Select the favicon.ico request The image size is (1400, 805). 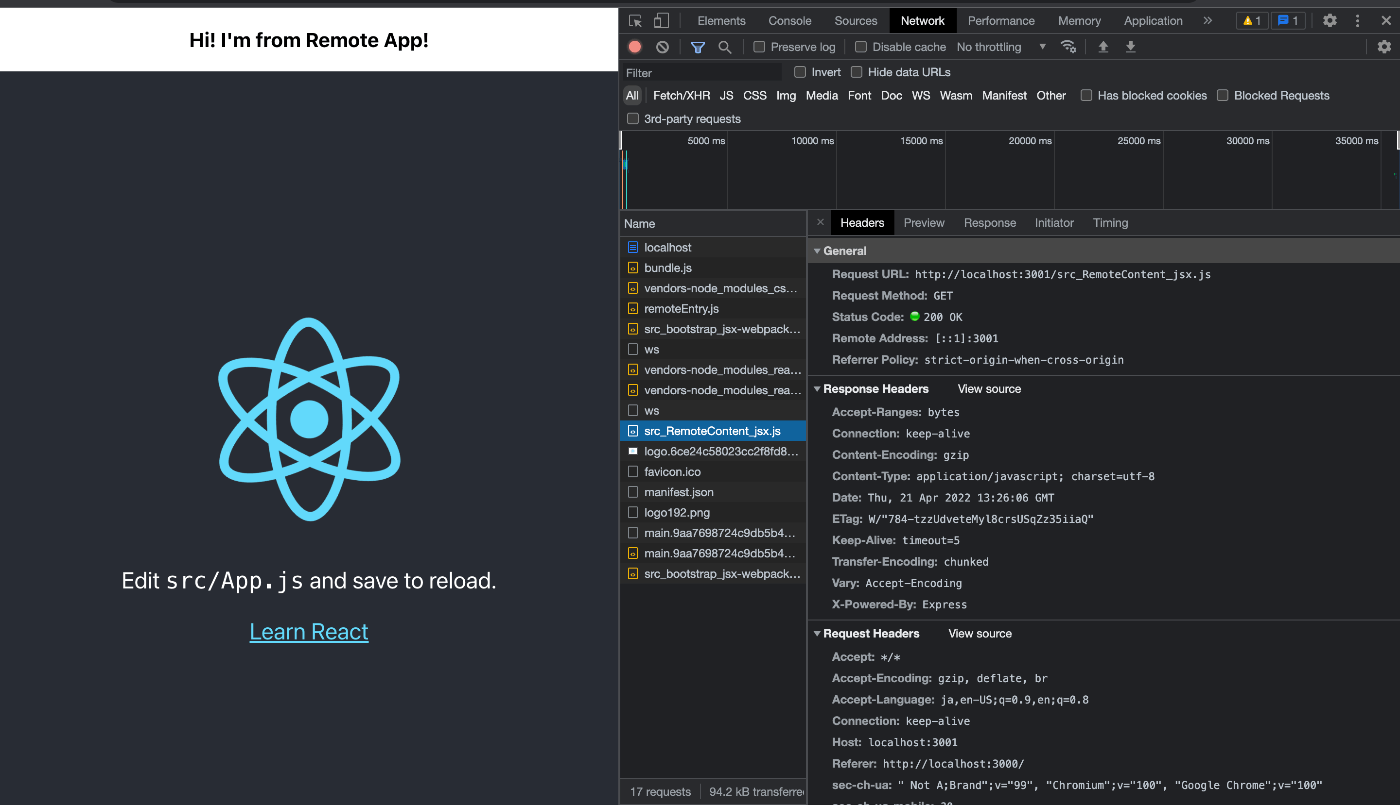tap(712, 472)
